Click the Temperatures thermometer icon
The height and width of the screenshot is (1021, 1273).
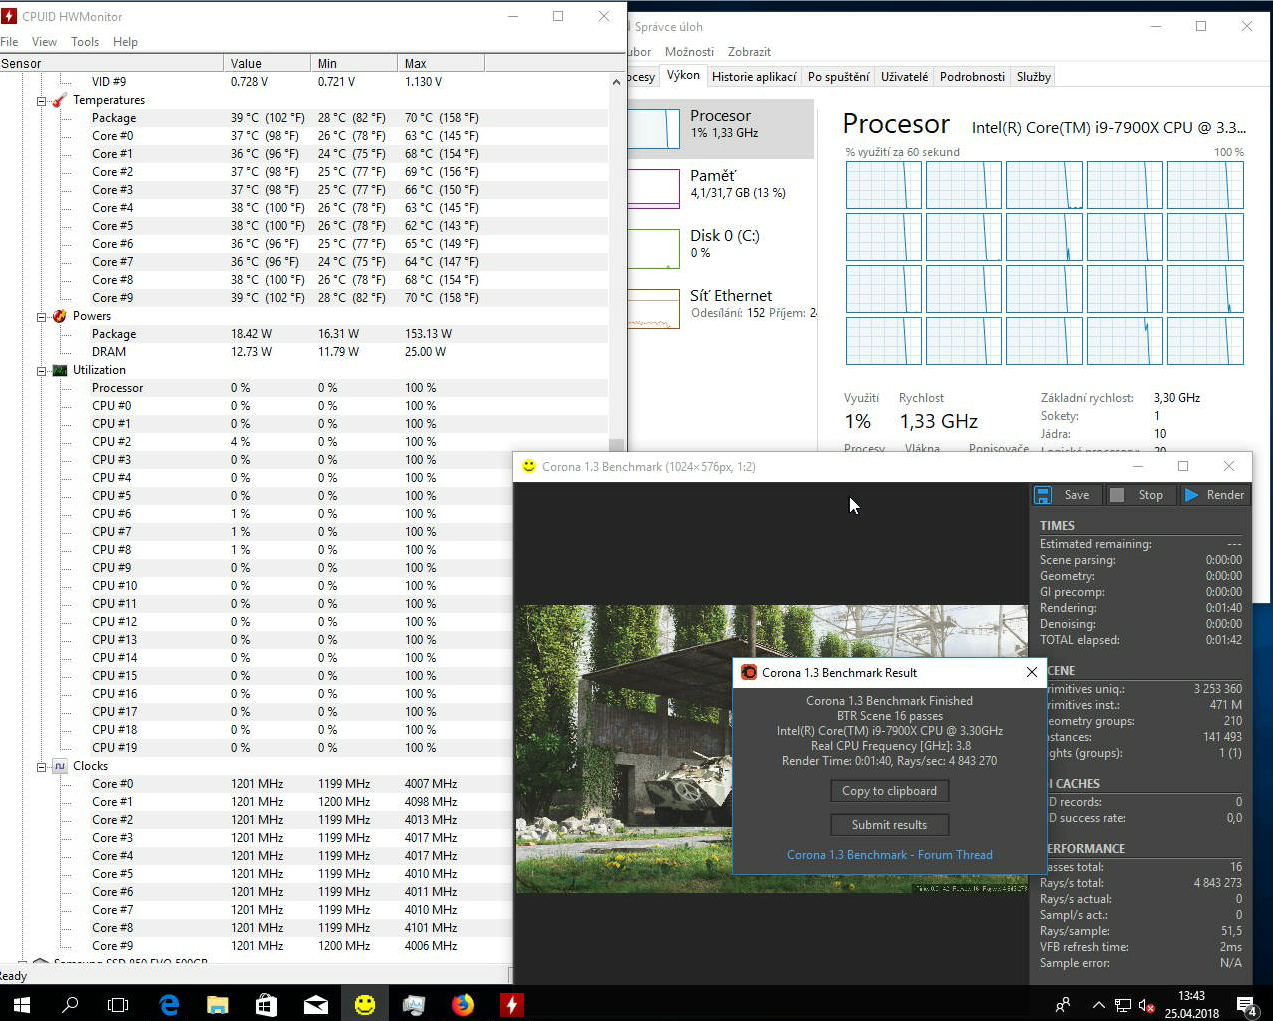59,100
